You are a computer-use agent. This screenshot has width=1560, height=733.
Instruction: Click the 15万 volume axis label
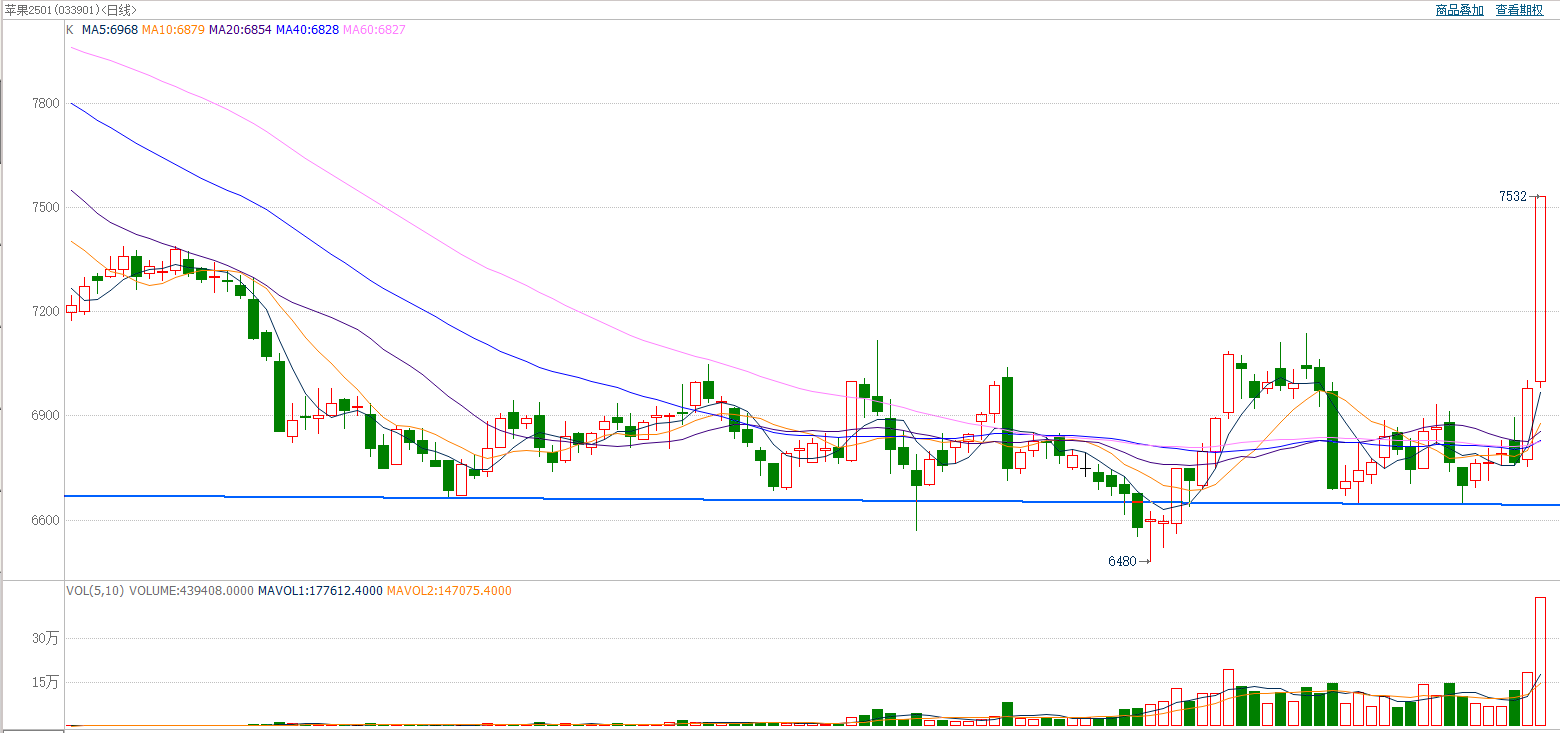(46, 682)
